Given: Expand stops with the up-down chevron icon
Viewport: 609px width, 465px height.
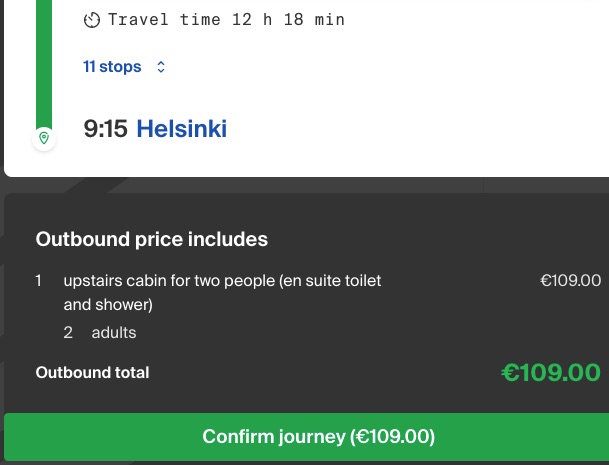Looking at the screenshot, I should click(161, 67).
